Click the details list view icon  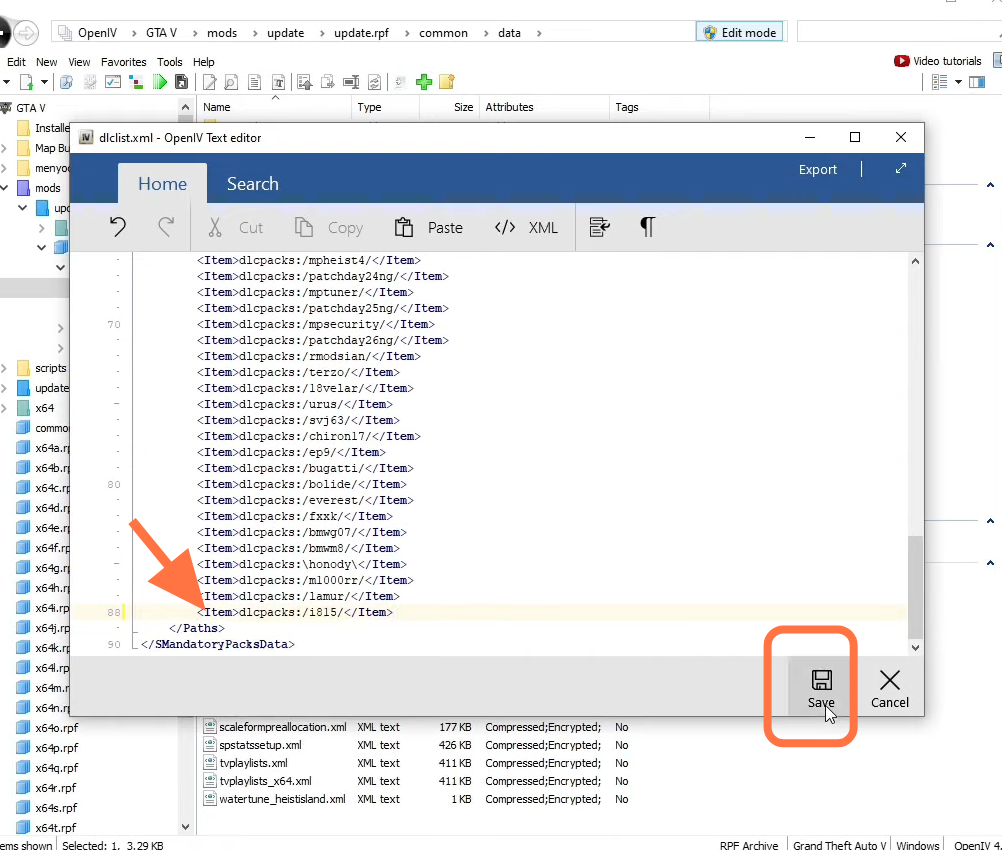click(x=939, y=82)
